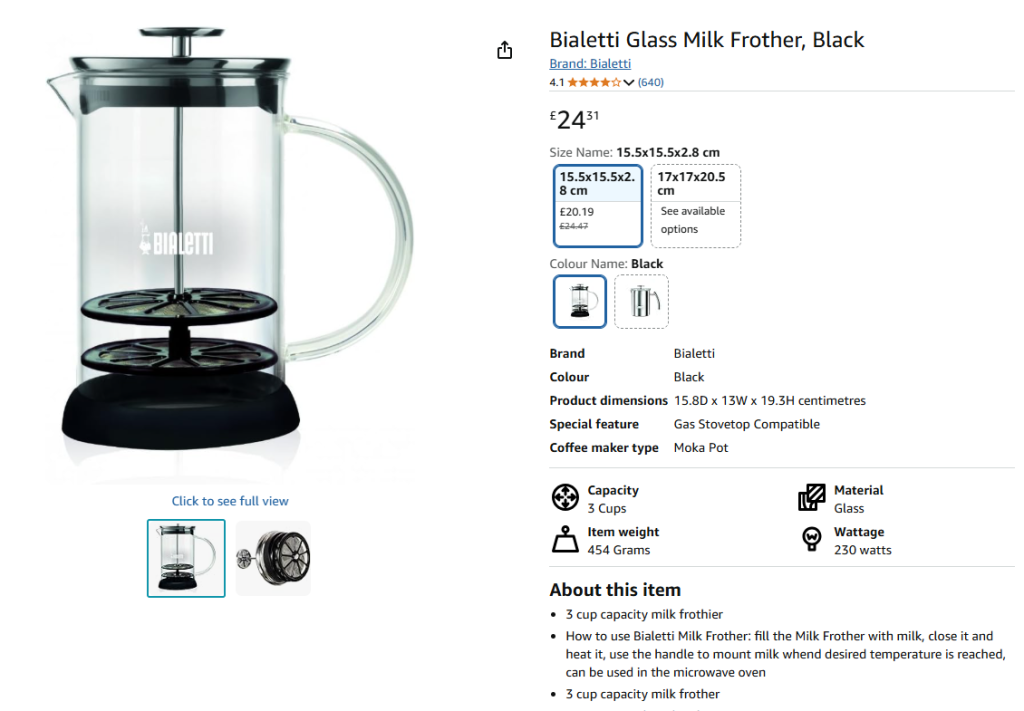Image resolution: width=1024 pixels, height=711 pixels.
Task: Click to see full view link
Action: click(x=230, y=501)
